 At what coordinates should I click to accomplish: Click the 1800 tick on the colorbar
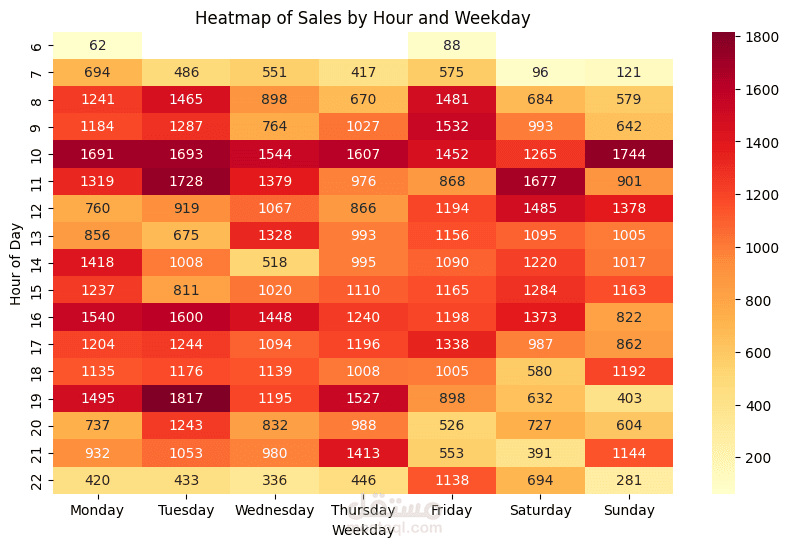[x=762, y=37]
